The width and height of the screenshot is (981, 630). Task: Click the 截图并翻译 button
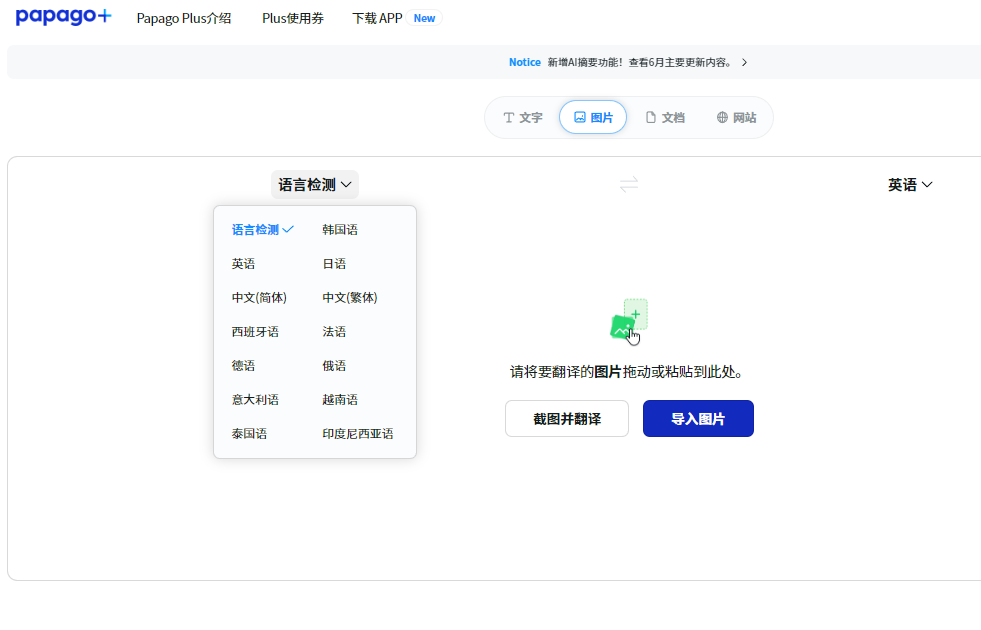click(x=567, y=419)
